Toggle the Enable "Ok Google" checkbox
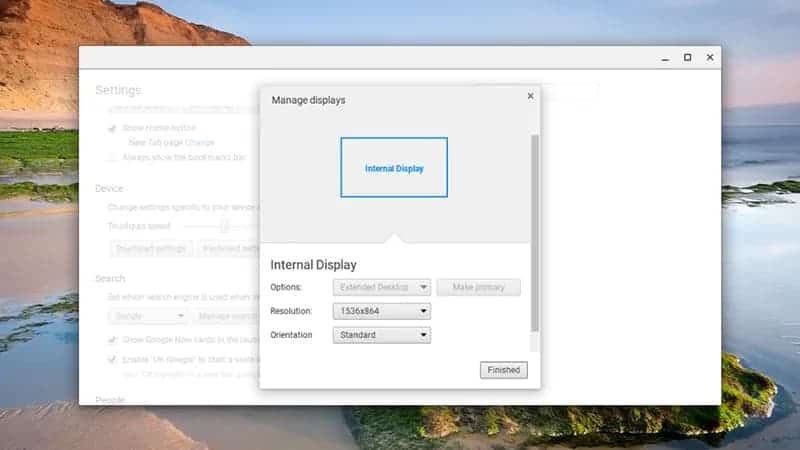The height and width of the screenshot is (450, 800). click(112, 359)
